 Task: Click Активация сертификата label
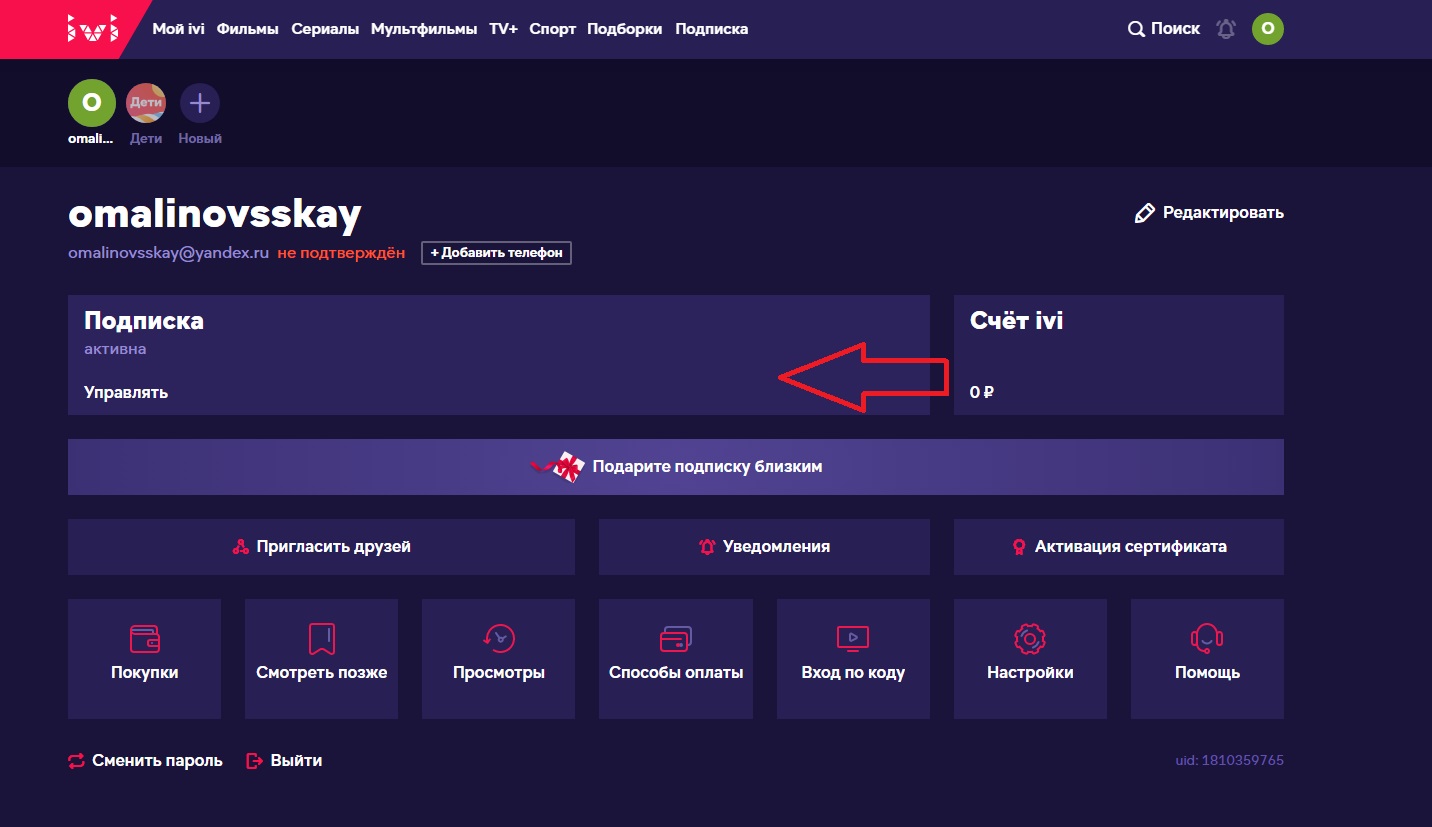pyautogui.click(x=1131, y=547)
